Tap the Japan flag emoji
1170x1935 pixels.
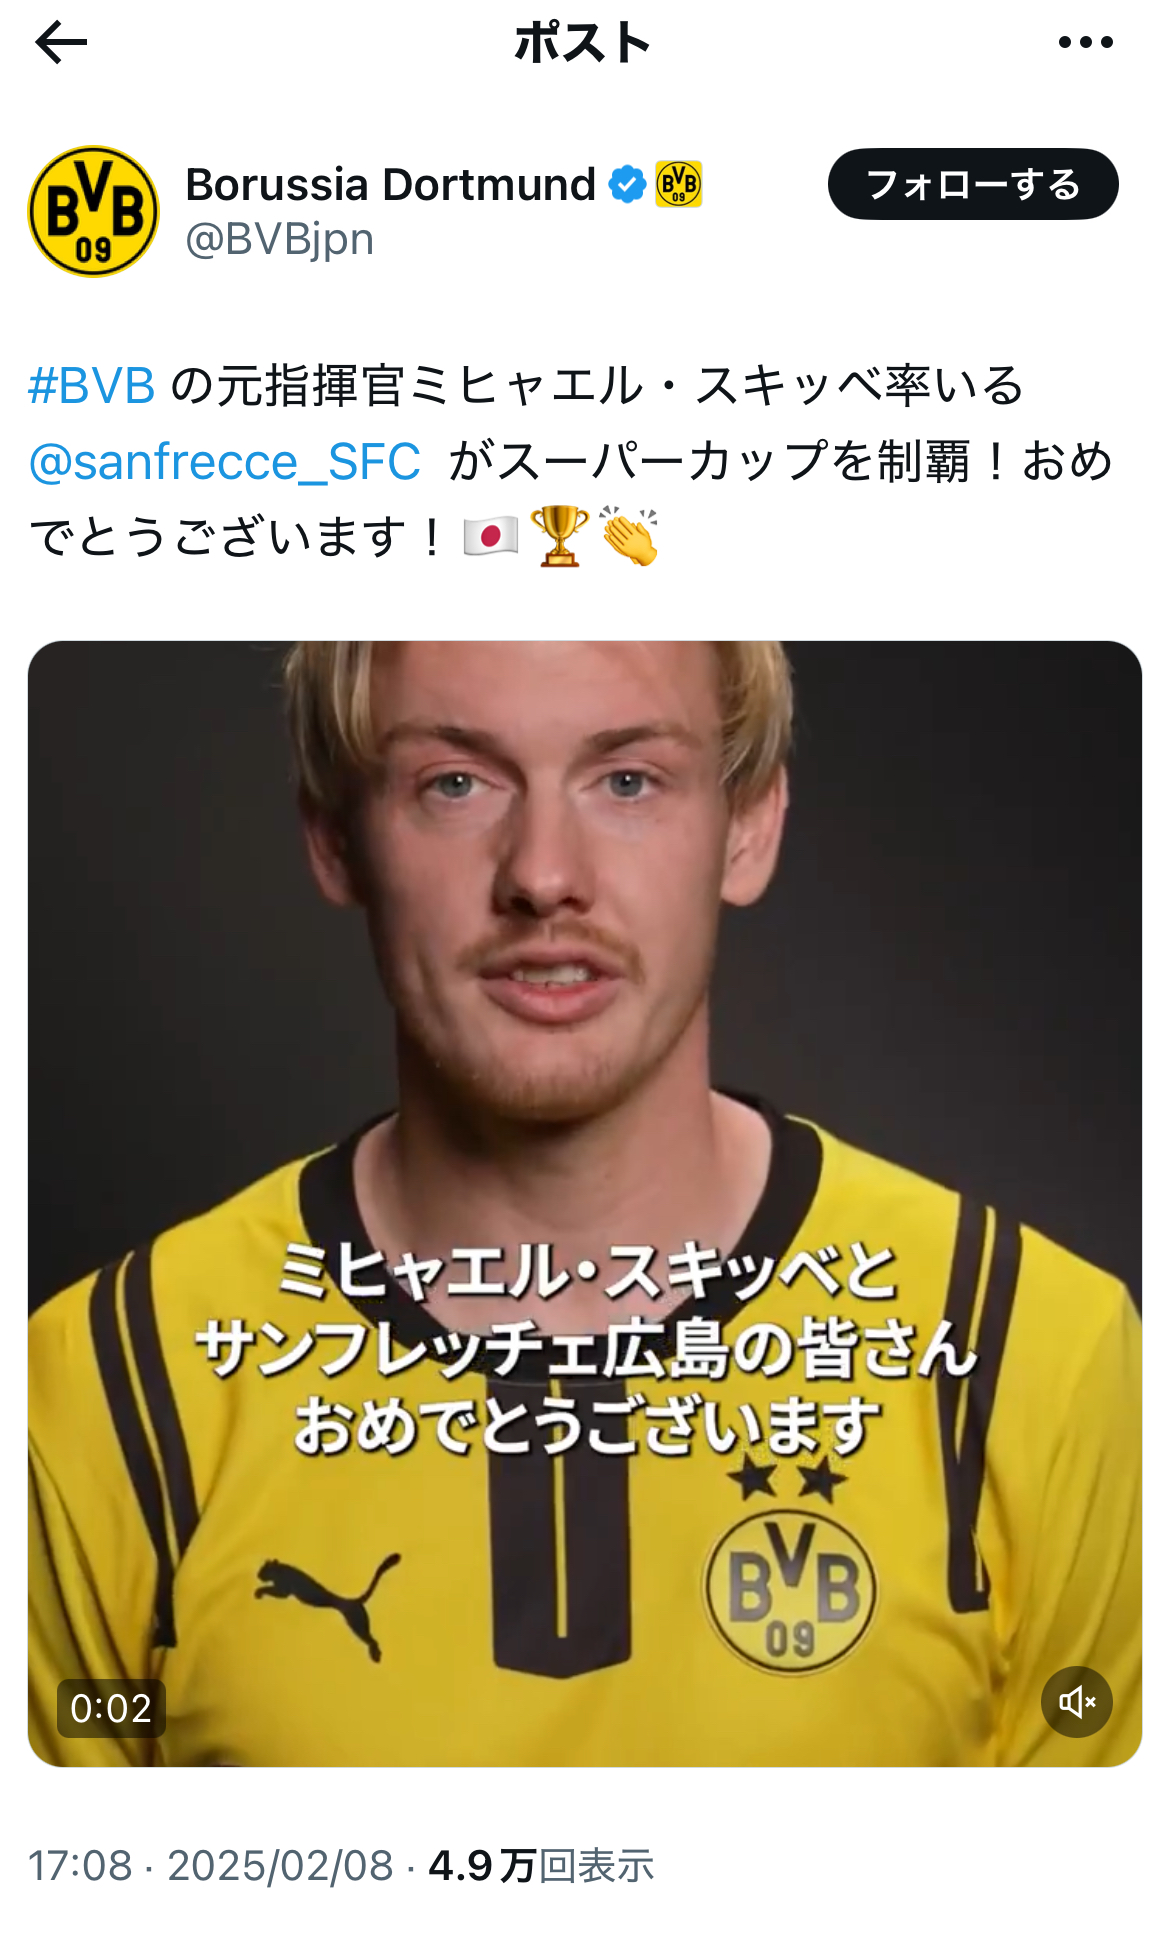tap(491, 536)
